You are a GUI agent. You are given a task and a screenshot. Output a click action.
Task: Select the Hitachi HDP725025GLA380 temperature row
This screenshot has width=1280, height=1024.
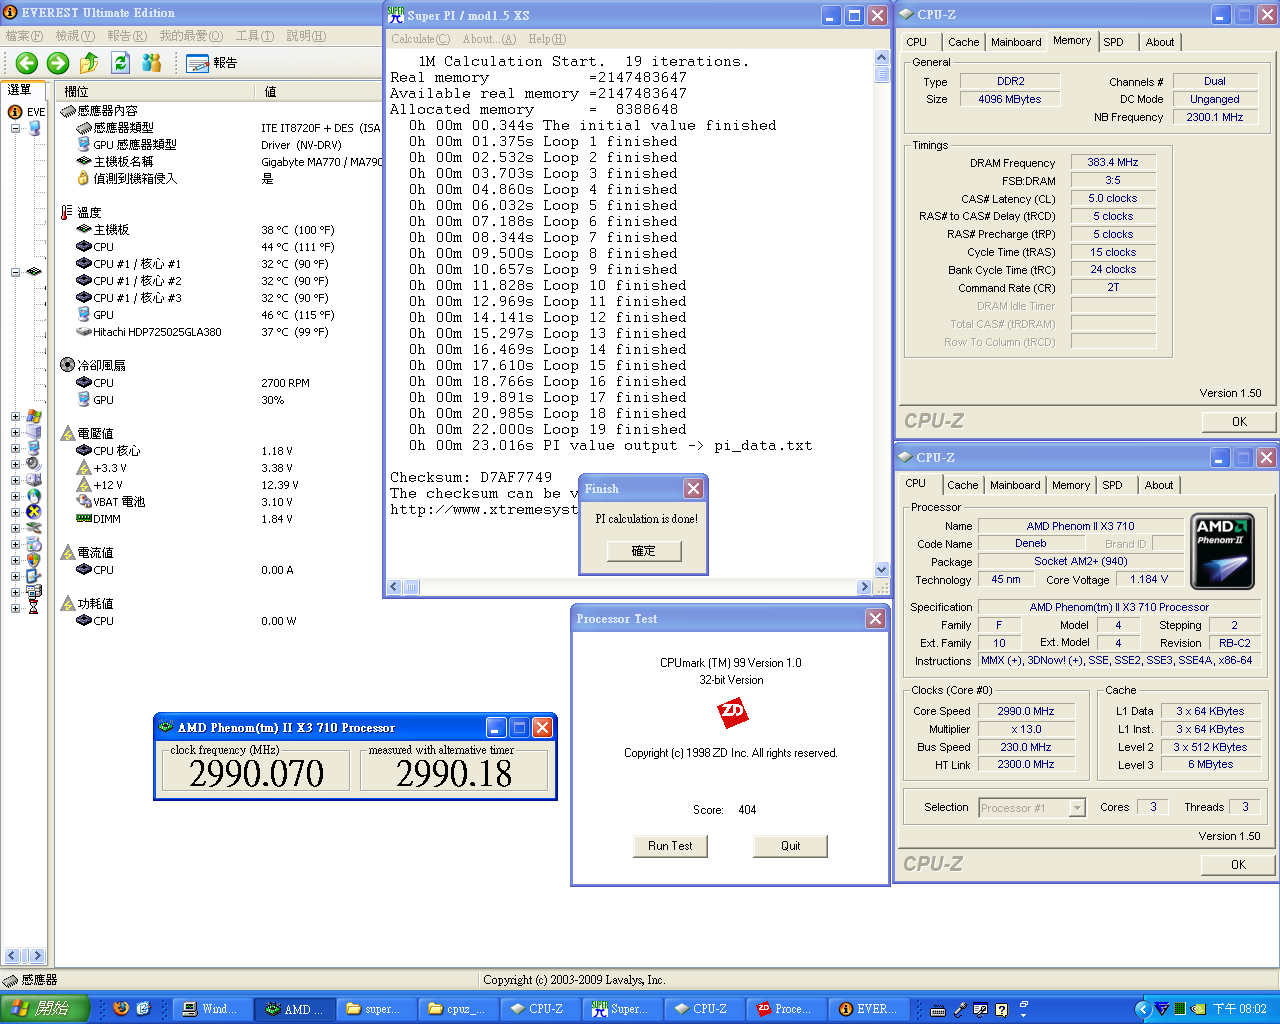coord(220,332)
